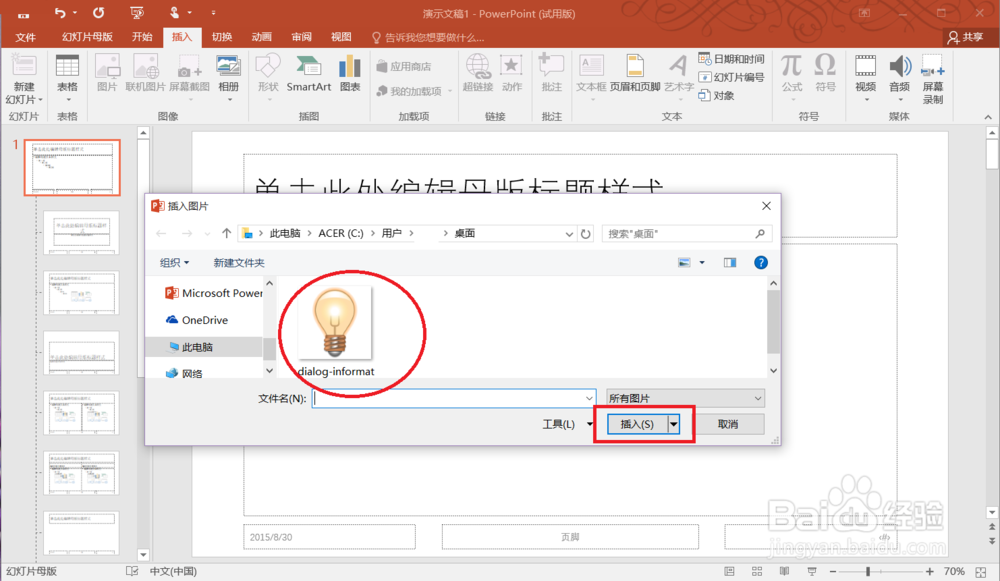
Task: Click the Hyperlink (超链接) icon
Action: (x=478, y=66)
